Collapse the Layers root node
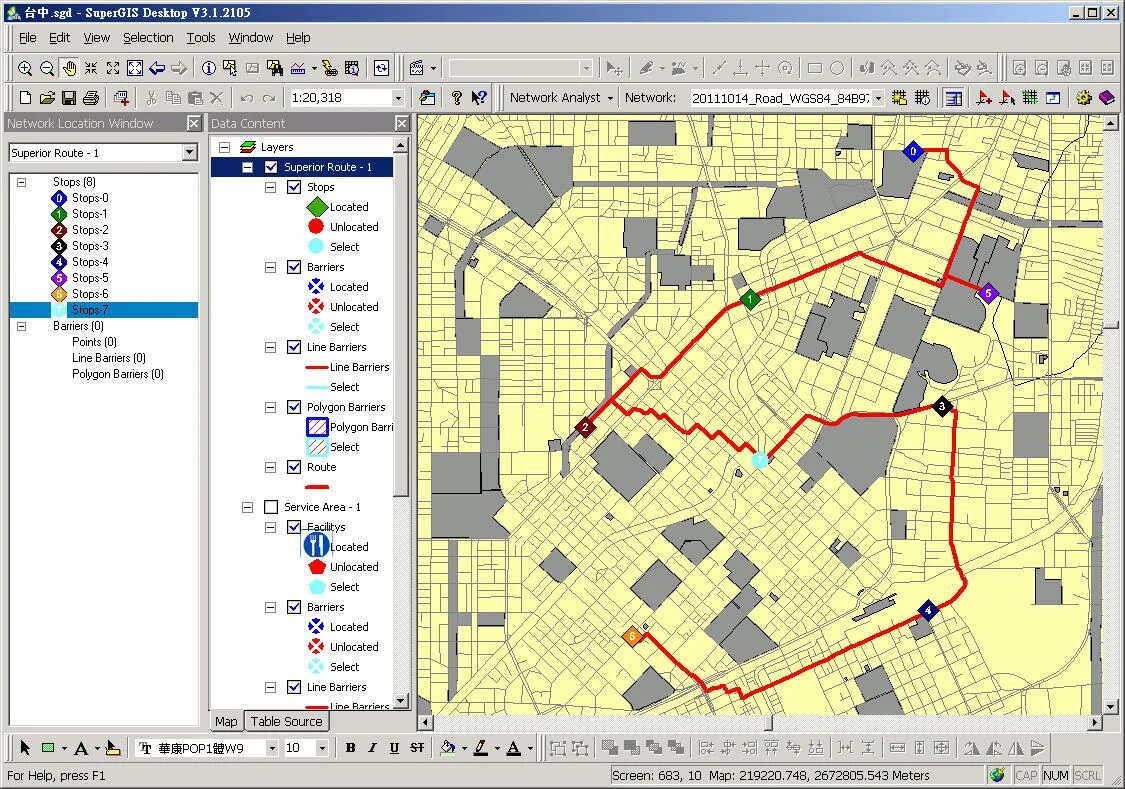Viewport: 1125px width, 789px height. point(225,147)
